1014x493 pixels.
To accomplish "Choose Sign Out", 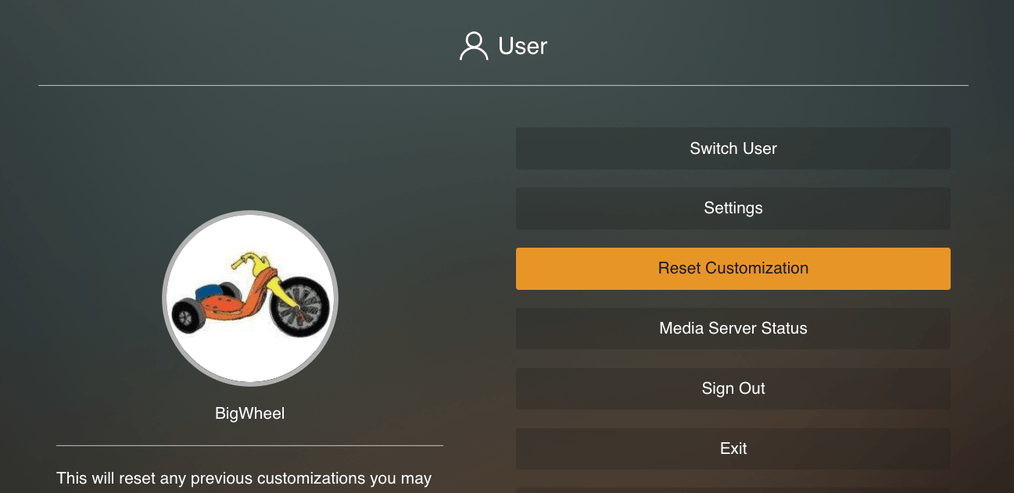I will coord(733,388).
